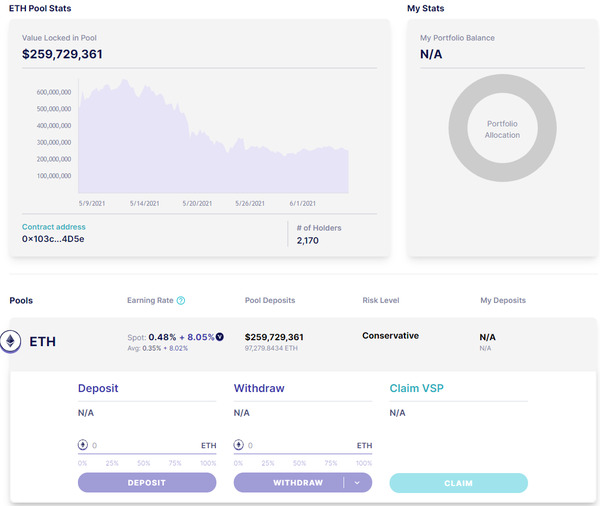Click the 600,000,000 chart axis label
The image size is (600, 506).
pos(54,92)
